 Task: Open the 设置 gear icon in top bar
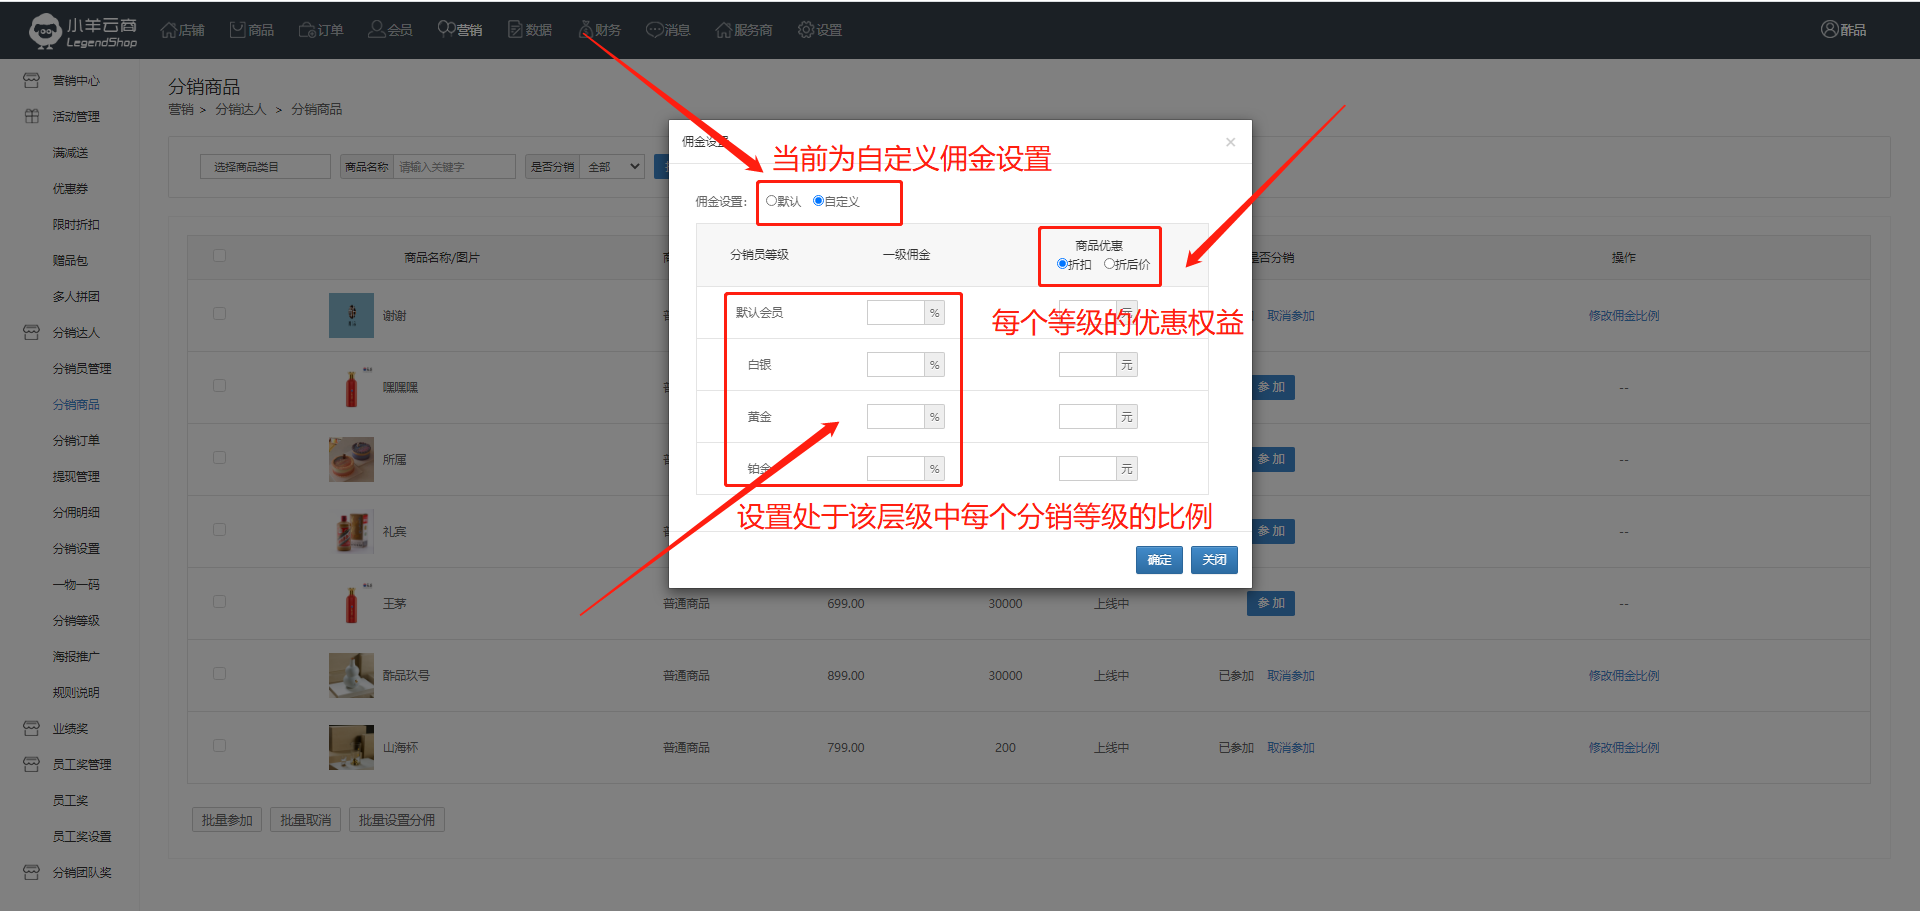pos(806,30)
